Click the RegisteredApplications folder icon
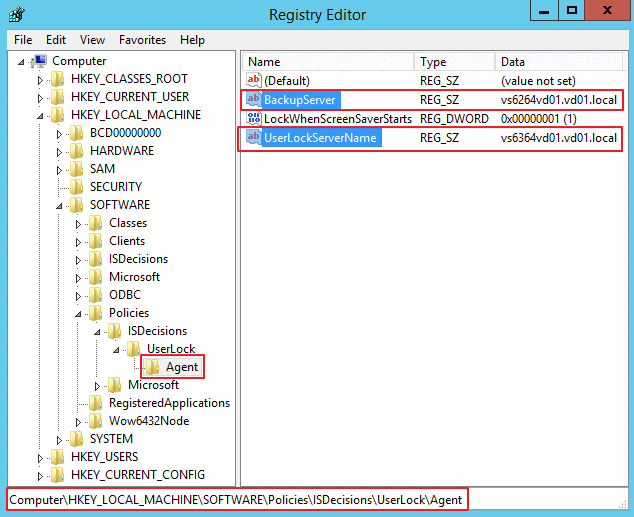This screenshot has width=634, height=517. [95, 403]
